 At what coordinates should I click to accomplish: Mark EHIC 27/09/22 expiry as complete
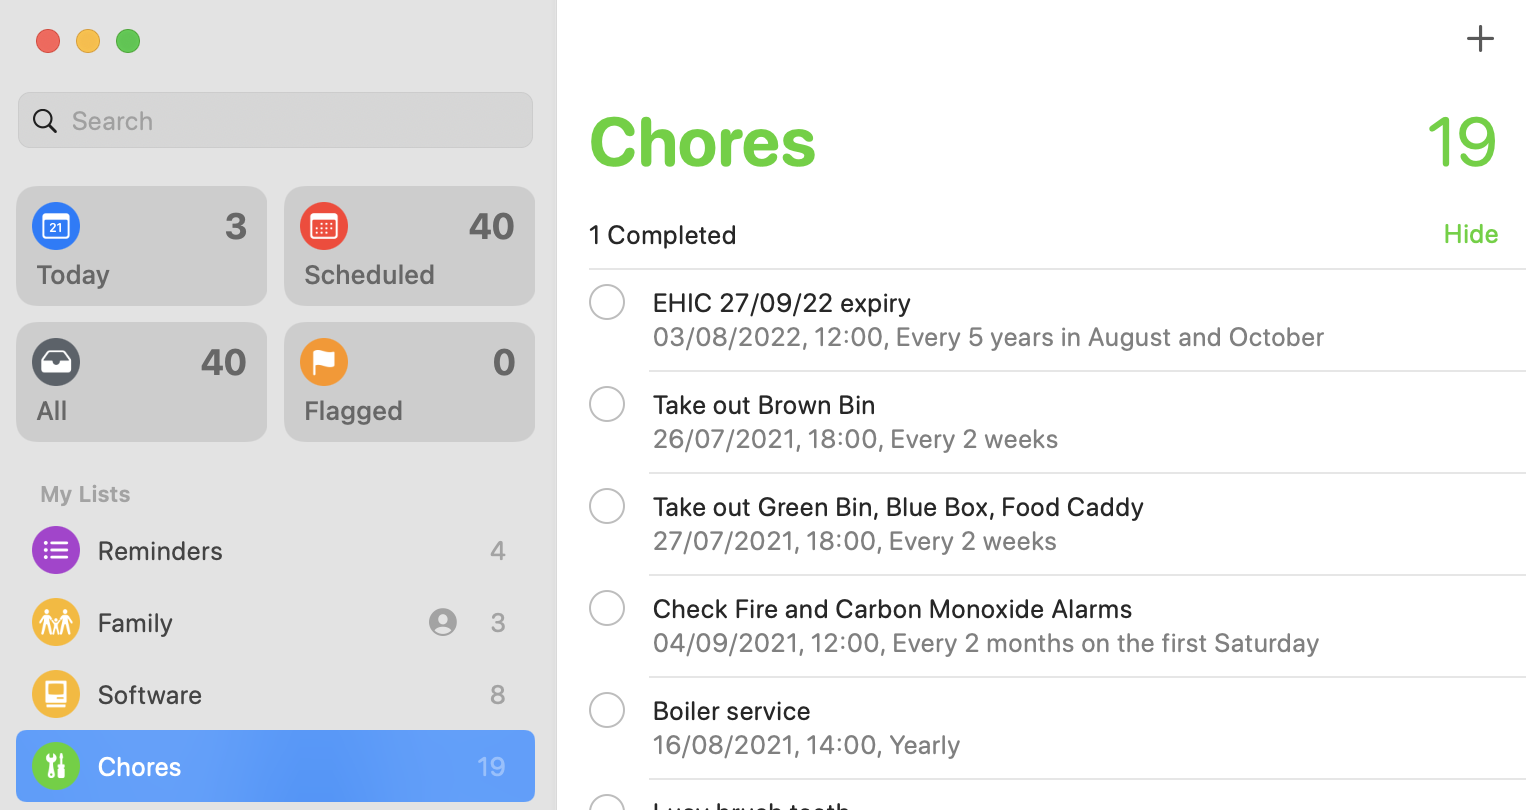(x=607, y=302)
